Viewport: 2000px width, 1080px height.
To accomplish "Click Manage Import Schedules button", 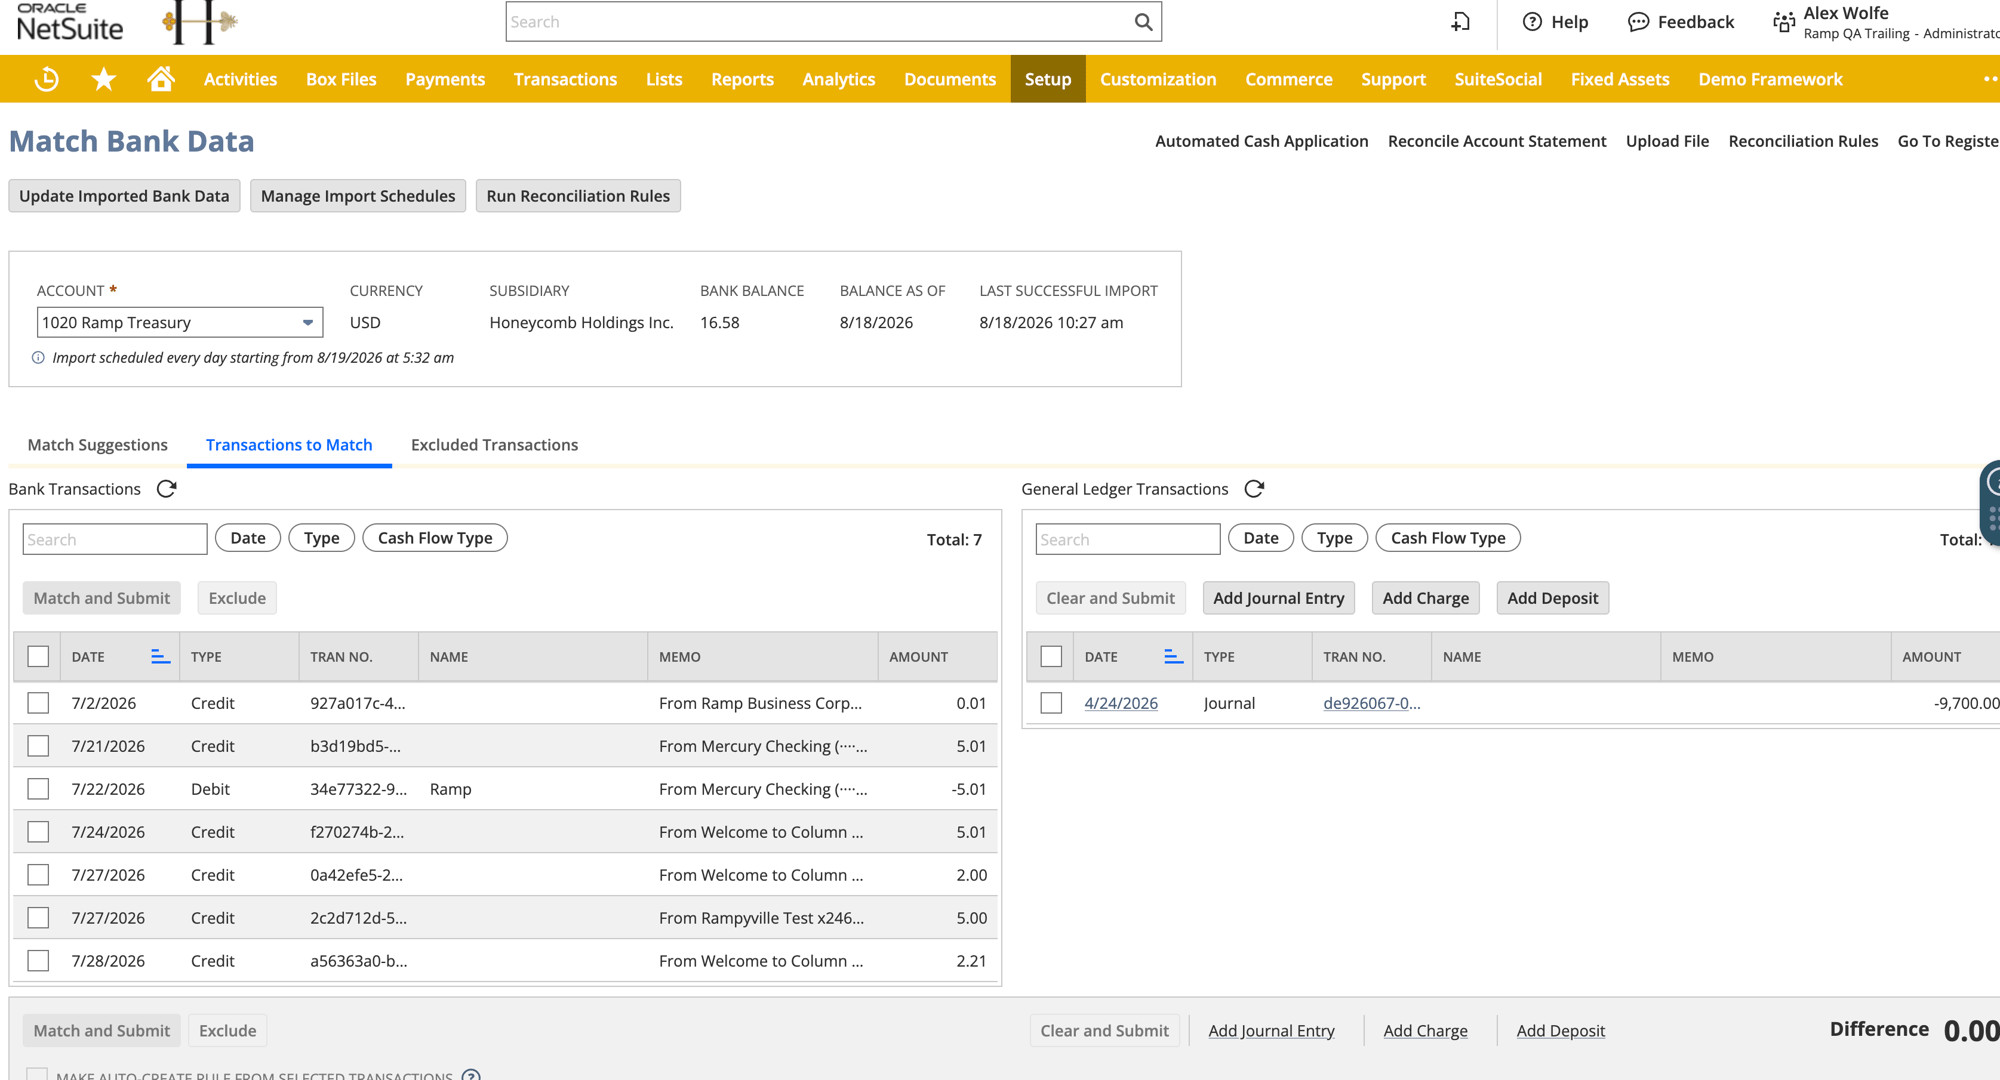I will click(358, 196).
